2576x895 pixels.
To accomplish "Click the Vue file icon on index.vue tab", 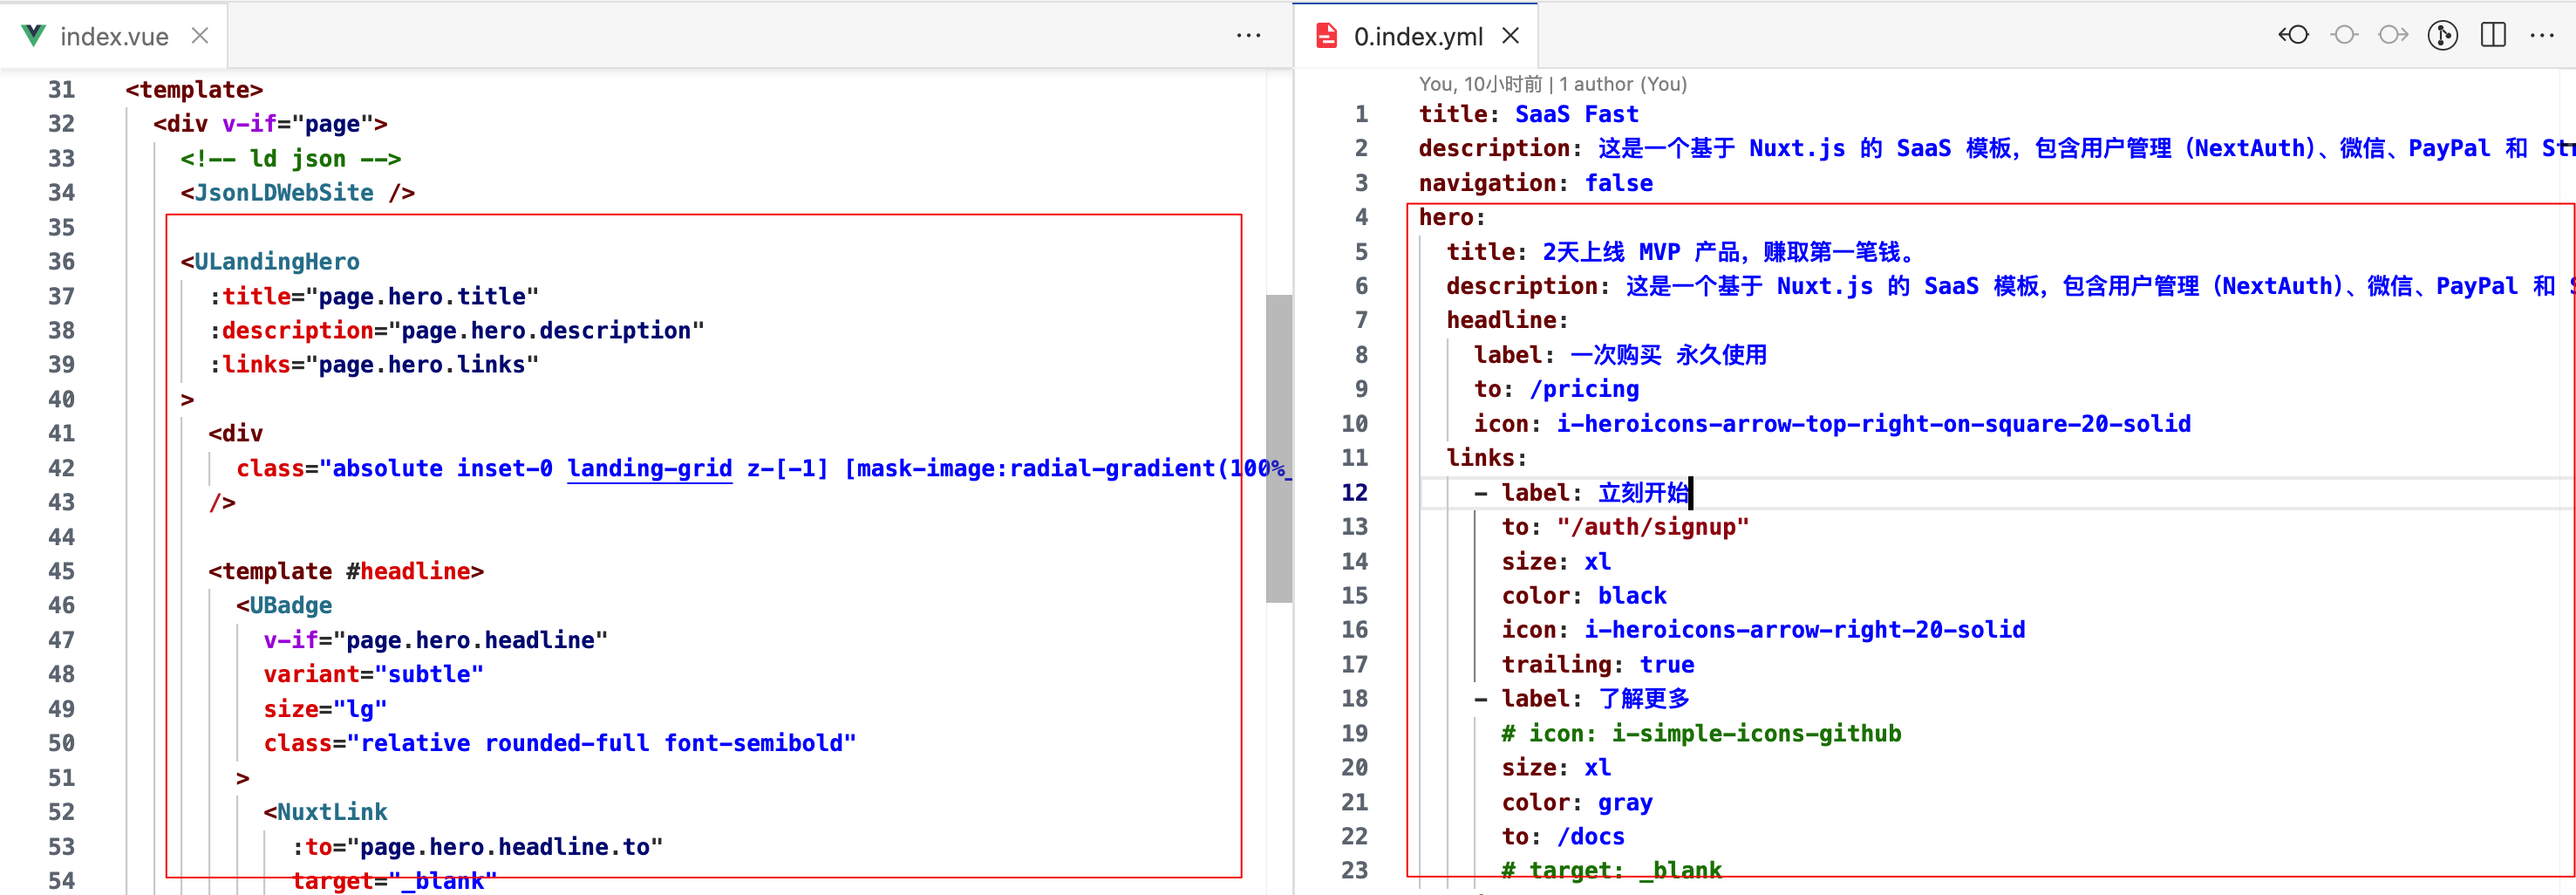I will coord(33,36).
